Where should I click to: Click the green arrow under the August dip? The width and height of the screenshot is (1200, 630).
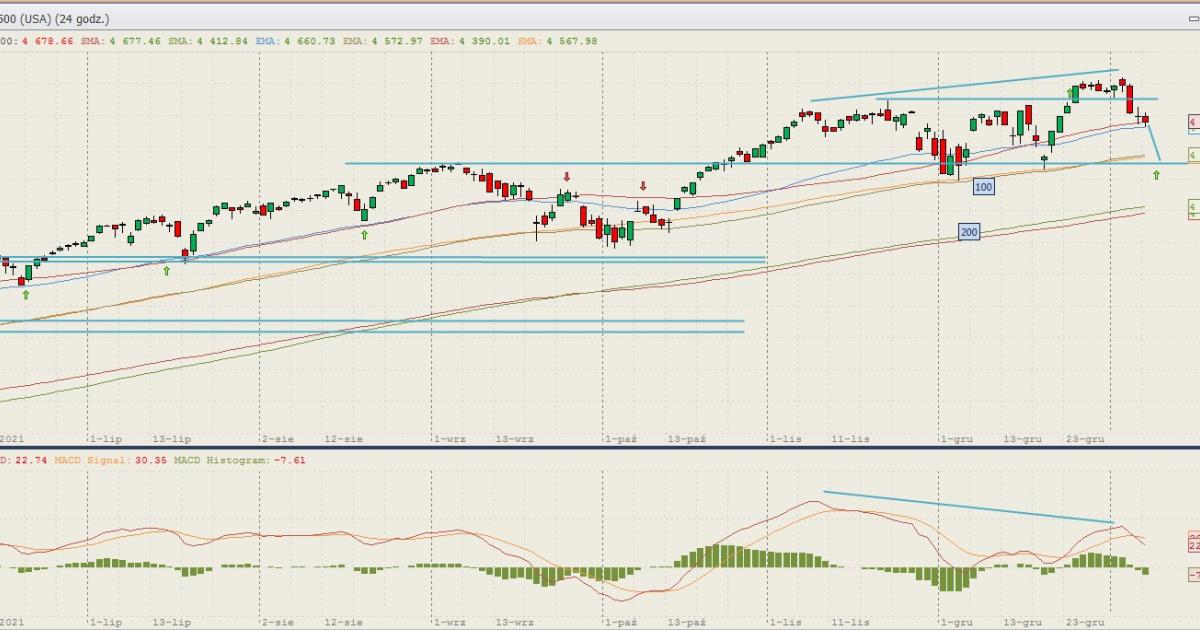[364, 235]
